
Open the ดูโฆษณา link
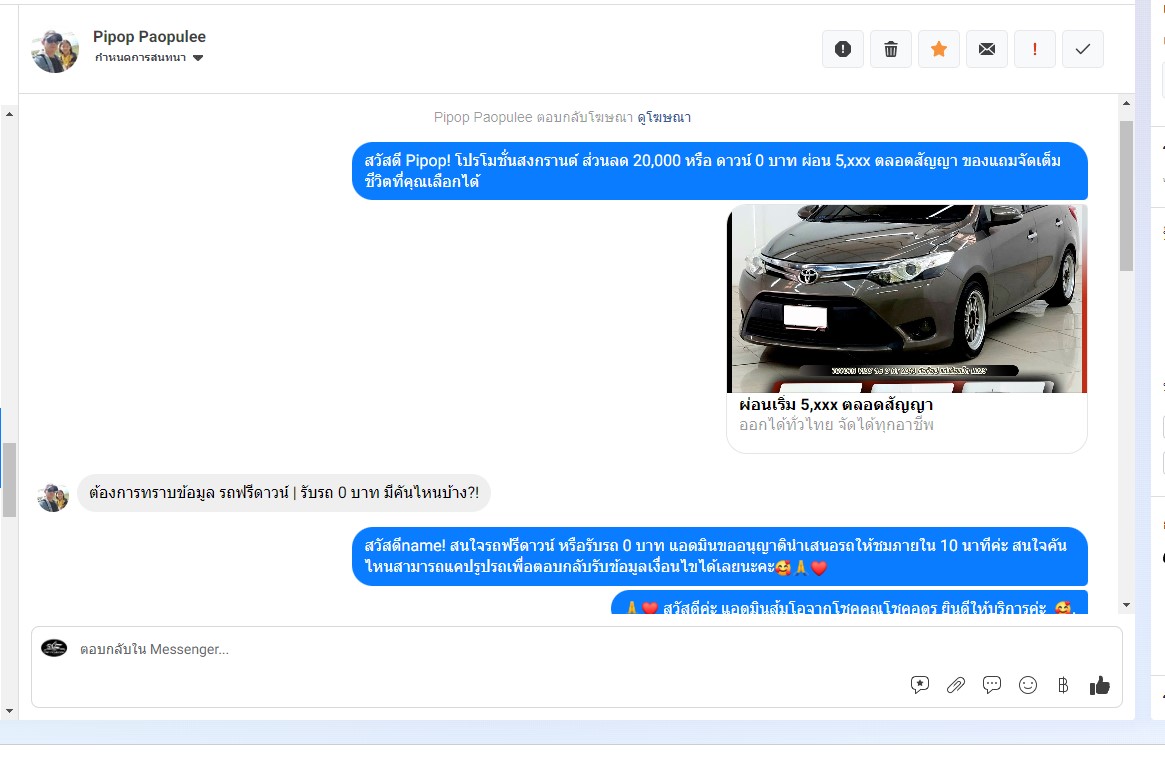click(x=663, y=117)
